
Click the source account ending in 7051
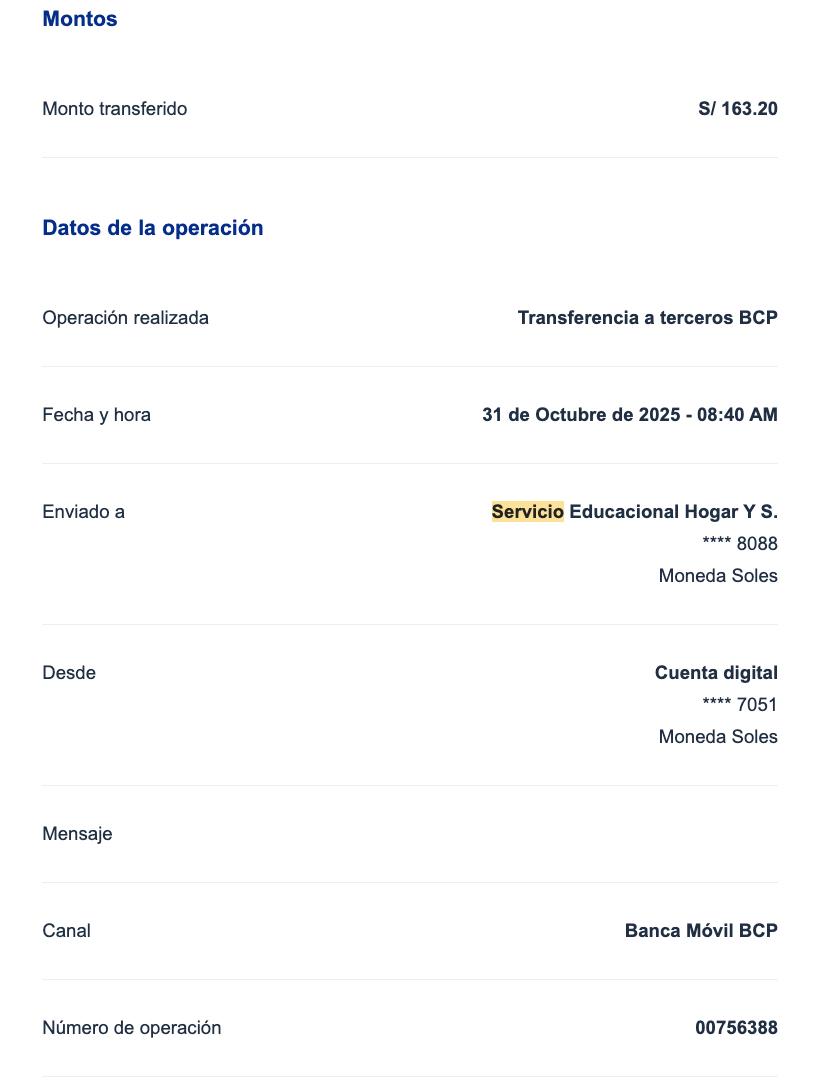pos(740,705)
